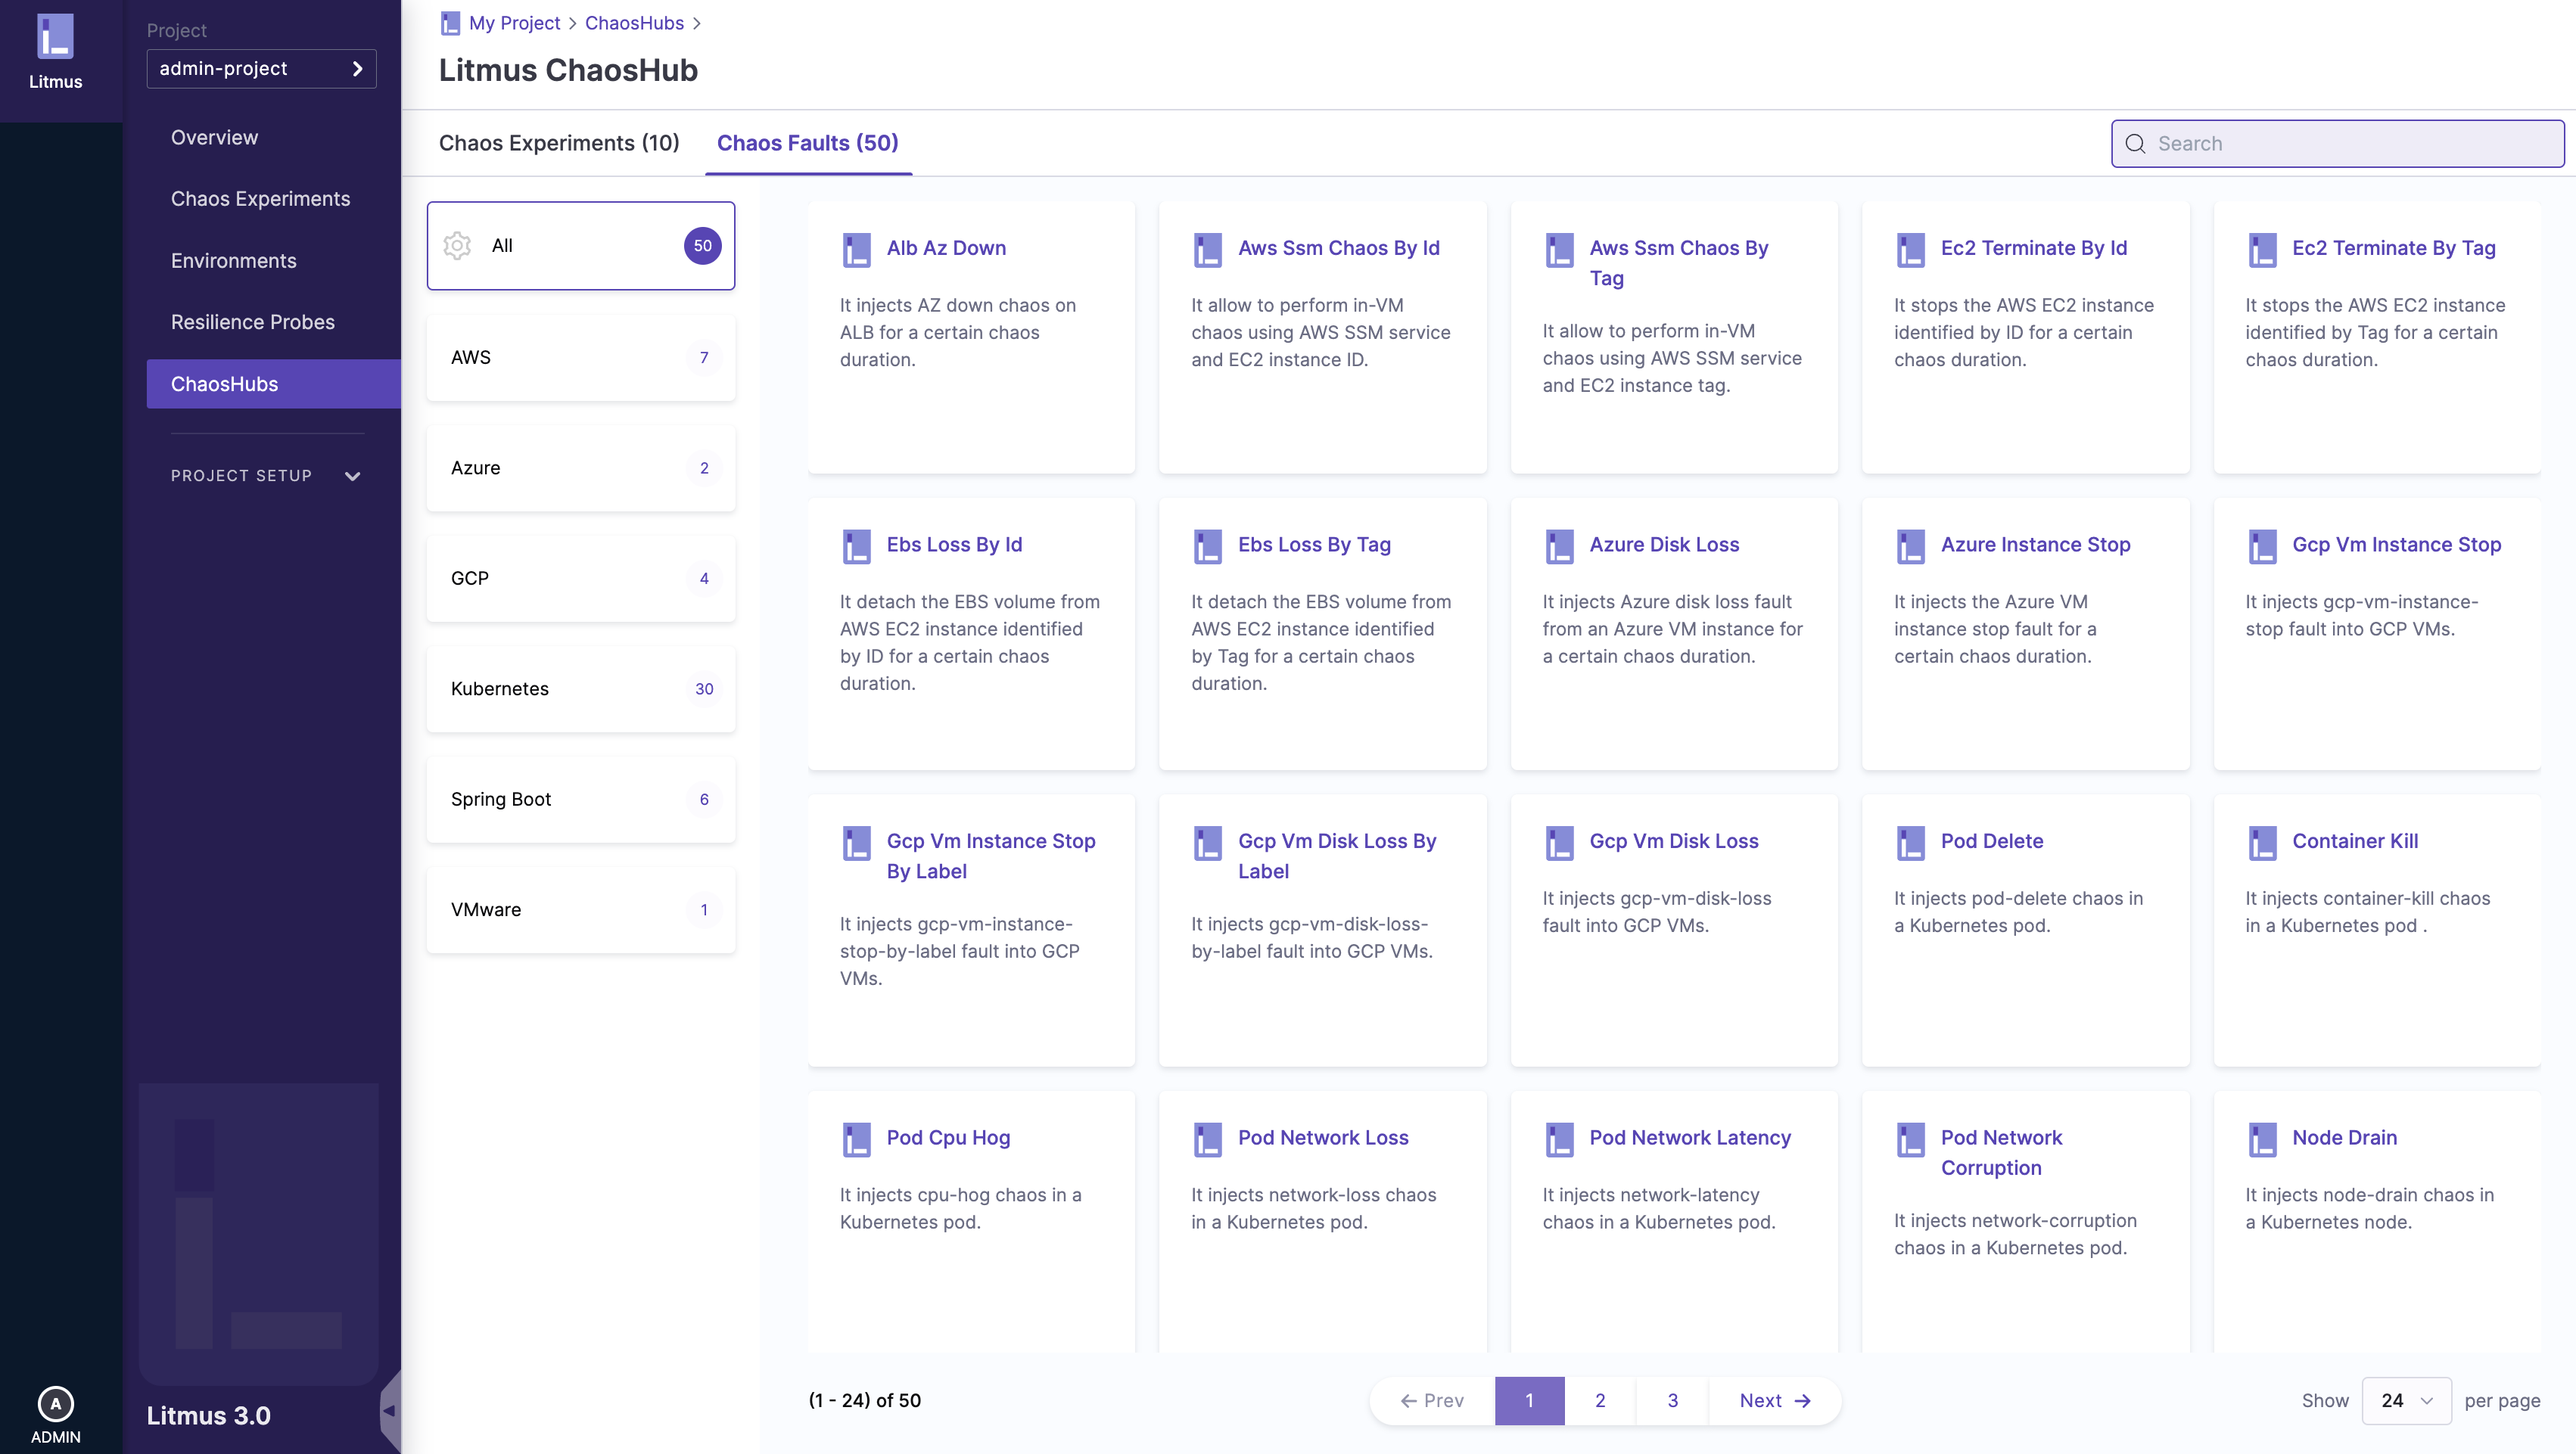The height and width of the screenshot is (1454, 2576).
Task: Go to the Next page
Action: (1774, 1401)
